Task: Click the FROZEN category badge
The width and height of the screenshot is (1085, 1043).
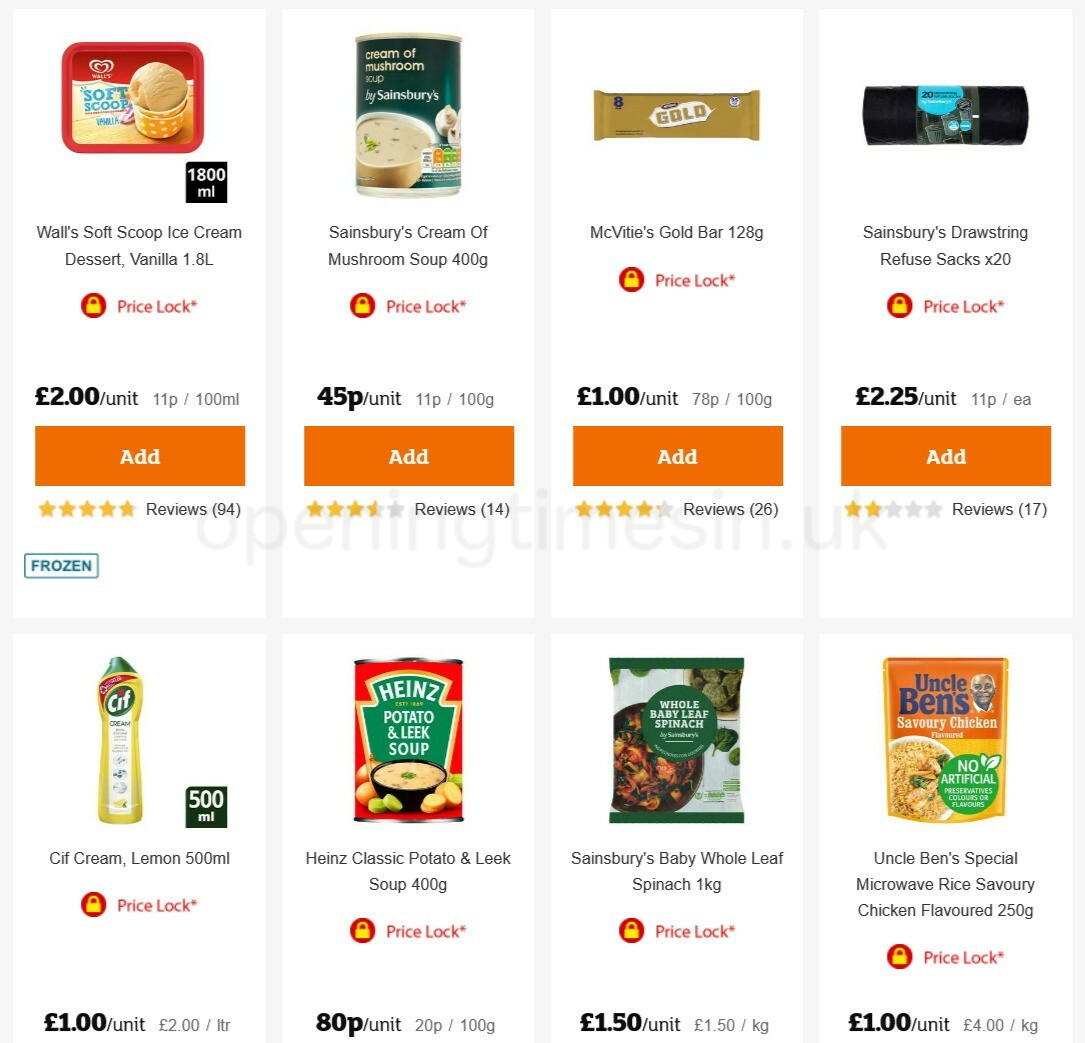Action: tap(61, 565)
